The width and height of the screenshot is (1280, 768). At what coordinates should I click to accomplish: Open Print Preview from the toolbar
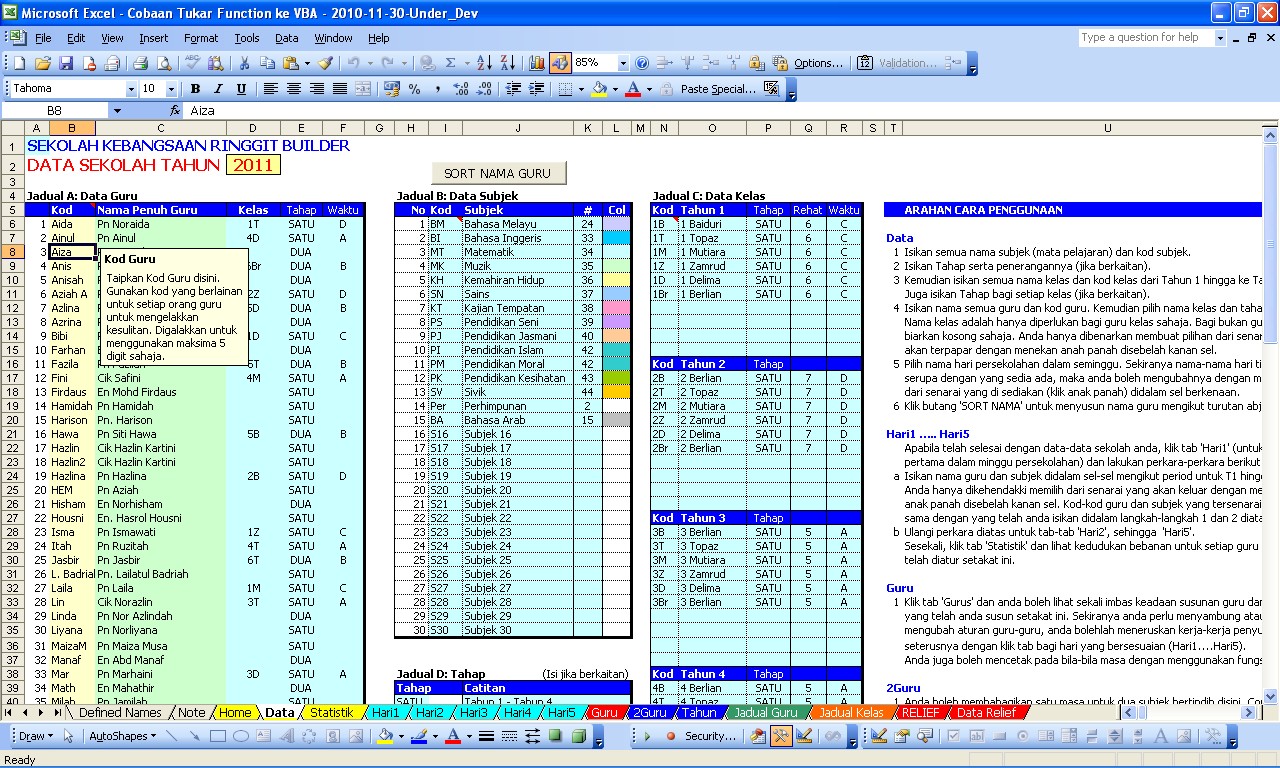coord(162,63)
